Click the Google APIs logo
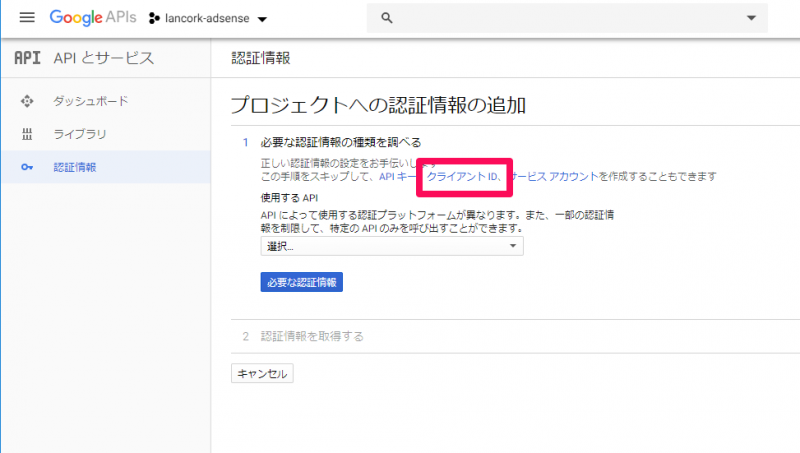The height and width of the screenshot is (453, 800). pyautogui.click(x=93, y=18)
